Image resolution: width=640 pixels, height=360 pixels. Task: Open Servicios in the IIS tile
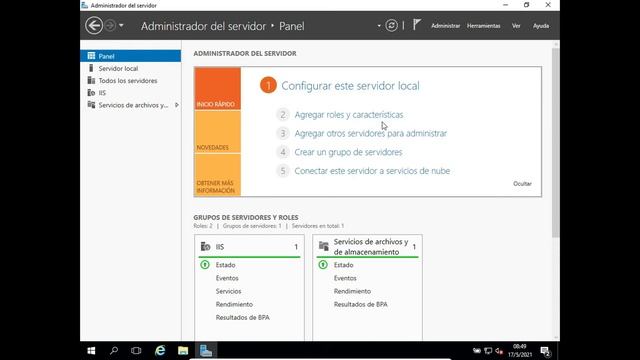pos(228,291)
